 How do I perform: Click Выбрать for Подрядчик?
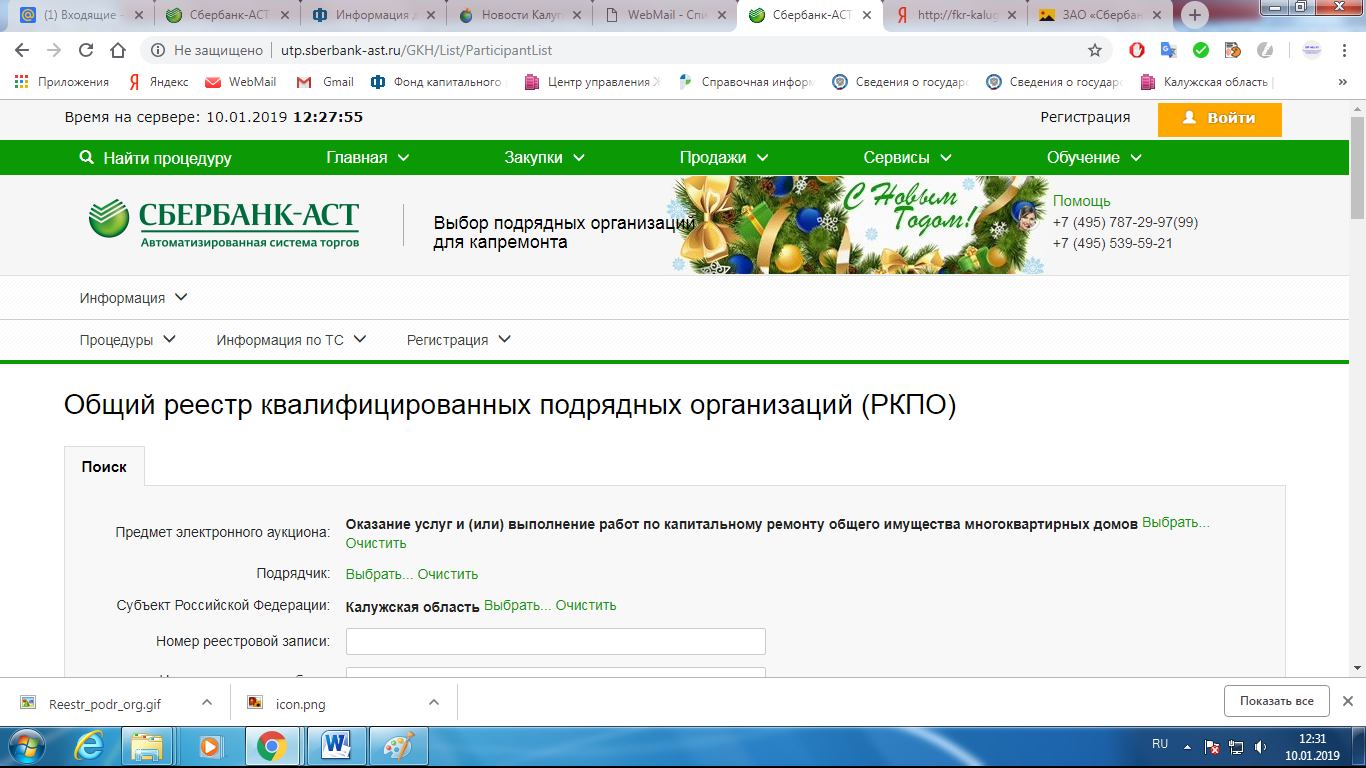(x=380, y=574)
